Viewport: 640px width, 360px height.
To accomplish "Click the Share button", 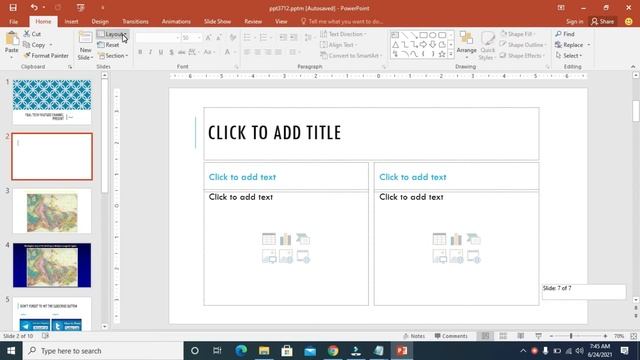I will click(x=602, y=21).
